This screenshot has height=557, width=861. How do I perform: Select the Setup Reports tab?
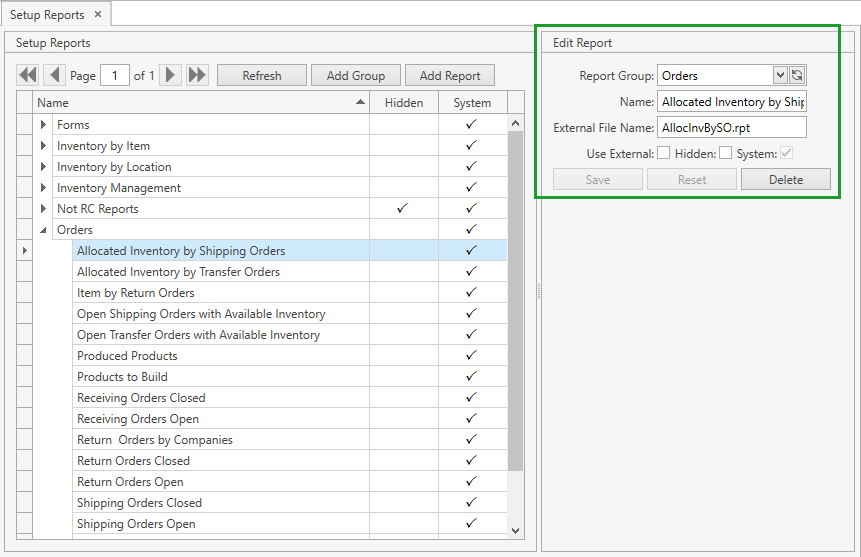point(47,15)
